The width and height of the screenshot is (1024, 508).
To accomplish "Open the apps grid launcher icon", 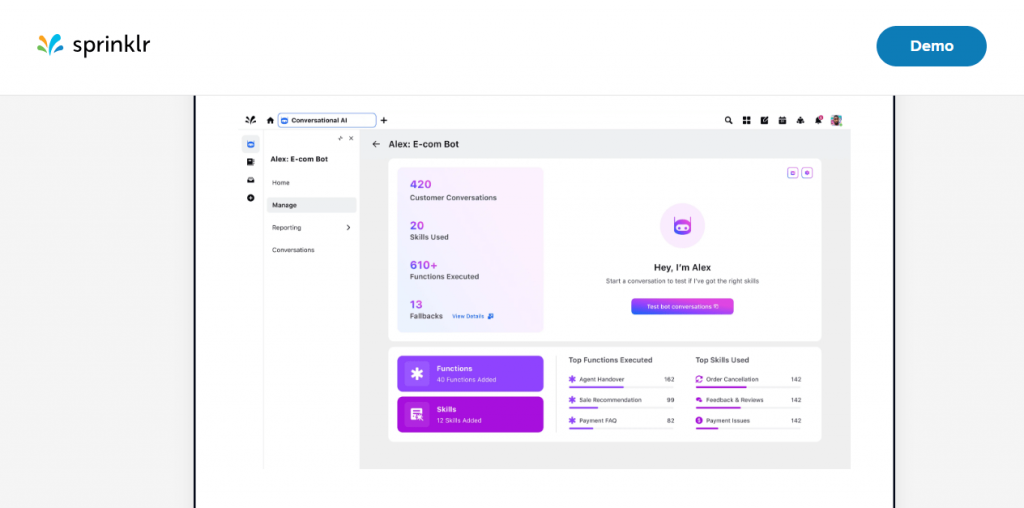I will click(x=746, y=120).
